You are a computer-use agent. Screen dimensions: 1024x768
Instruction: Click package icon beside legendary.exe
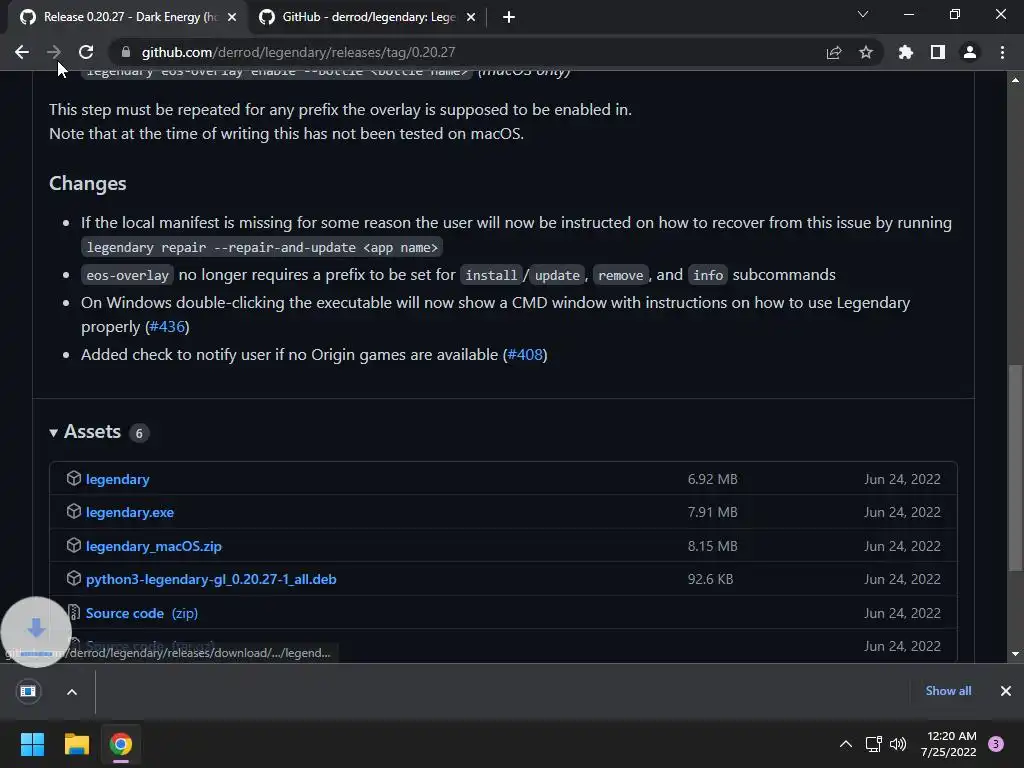[x=74, y=511]
